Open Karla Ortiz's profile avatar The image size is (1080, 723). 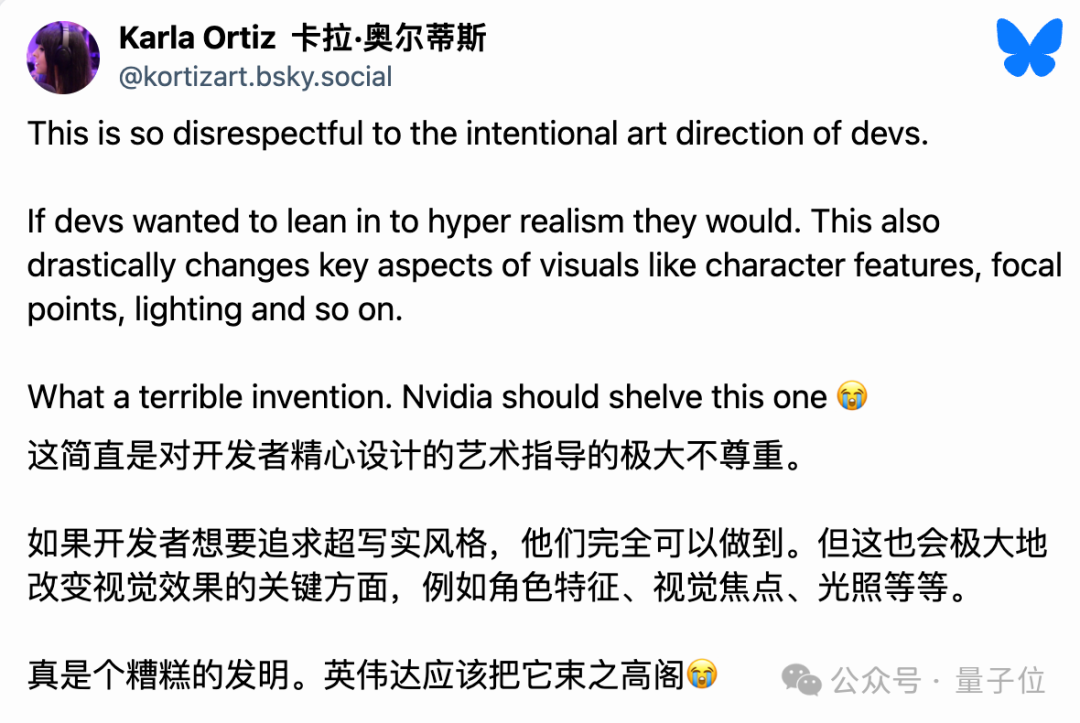pos(62,57)
